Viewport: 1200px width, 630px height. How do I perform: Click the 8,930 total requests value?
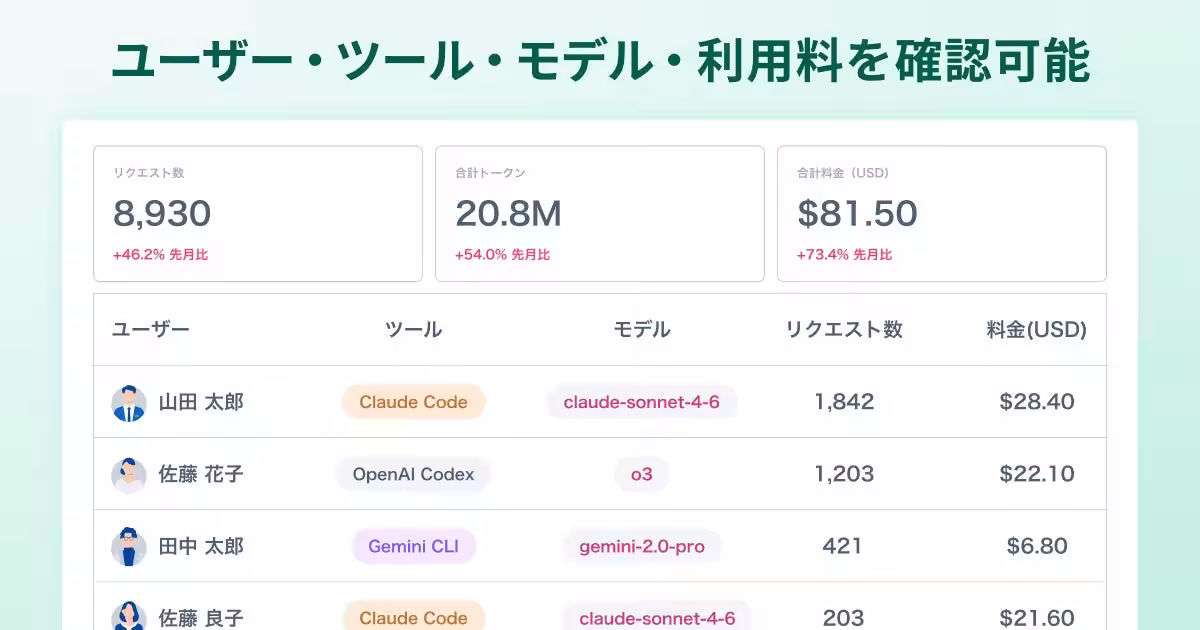click(162, 213)
